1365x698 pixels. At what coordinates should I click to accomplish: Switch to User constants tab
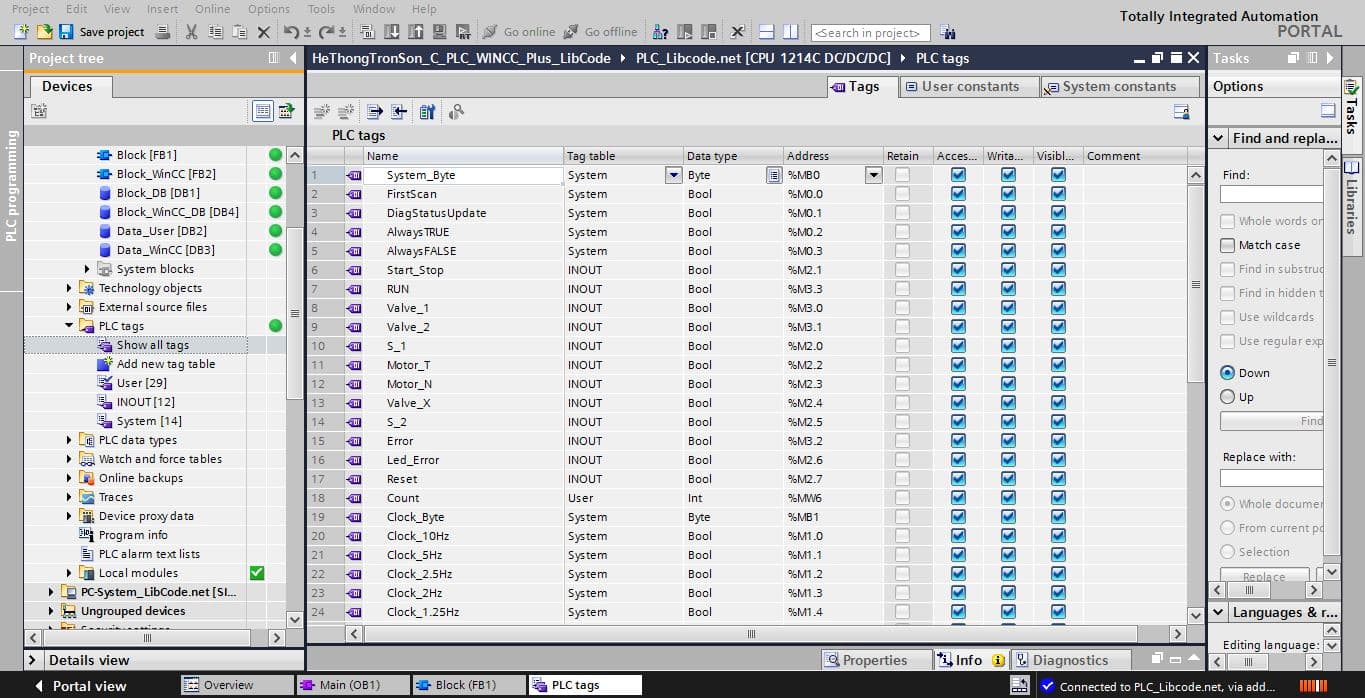tap(969, 86)
